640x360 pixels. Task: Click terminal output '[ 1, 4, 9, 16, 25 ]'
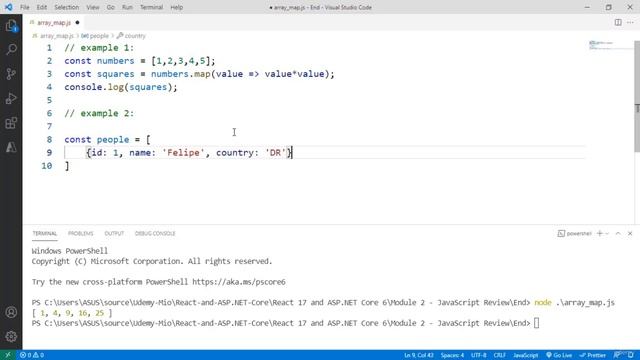click(72, 313)
